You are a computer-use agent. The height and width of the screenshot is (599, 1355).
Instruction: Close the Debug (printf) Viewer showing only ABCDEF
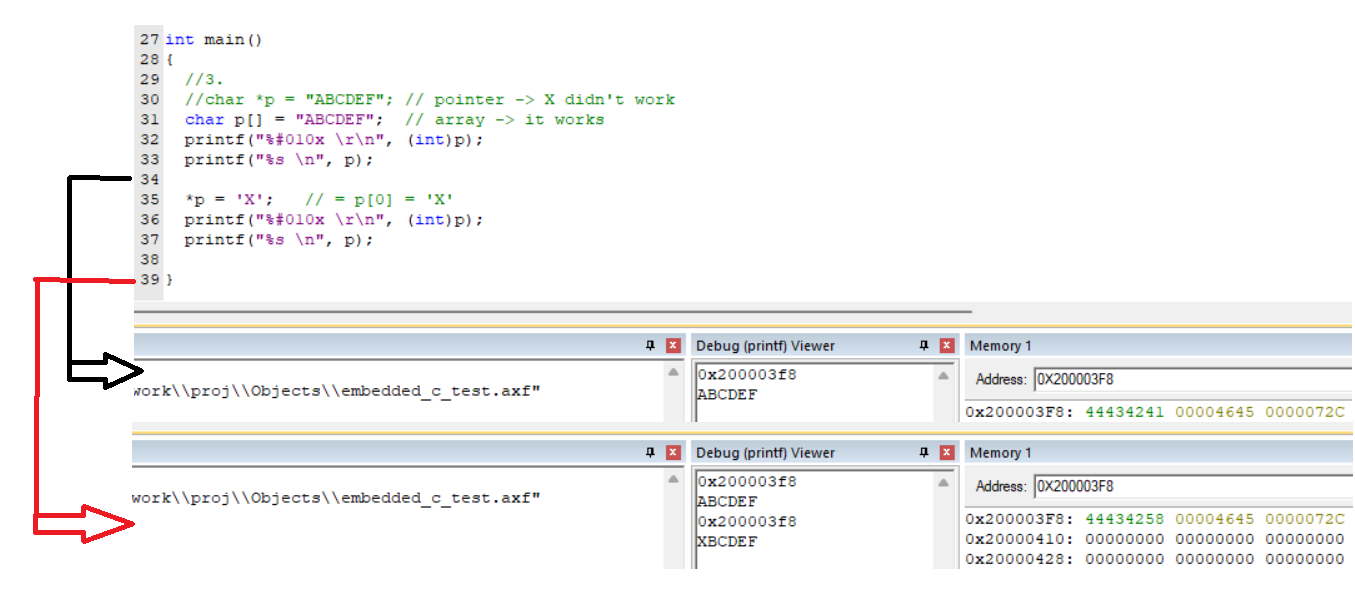[947, 346]
